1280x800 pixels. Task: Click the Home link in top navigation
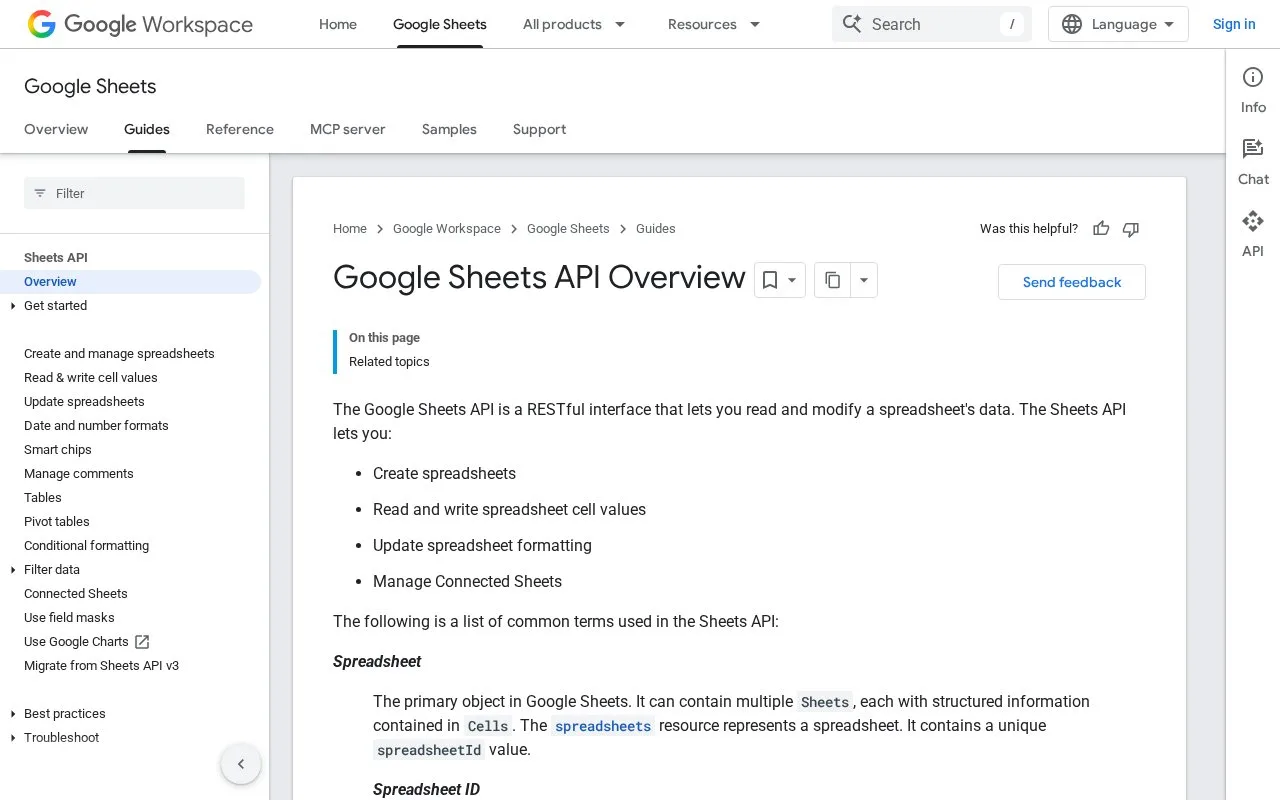point(338,24)
